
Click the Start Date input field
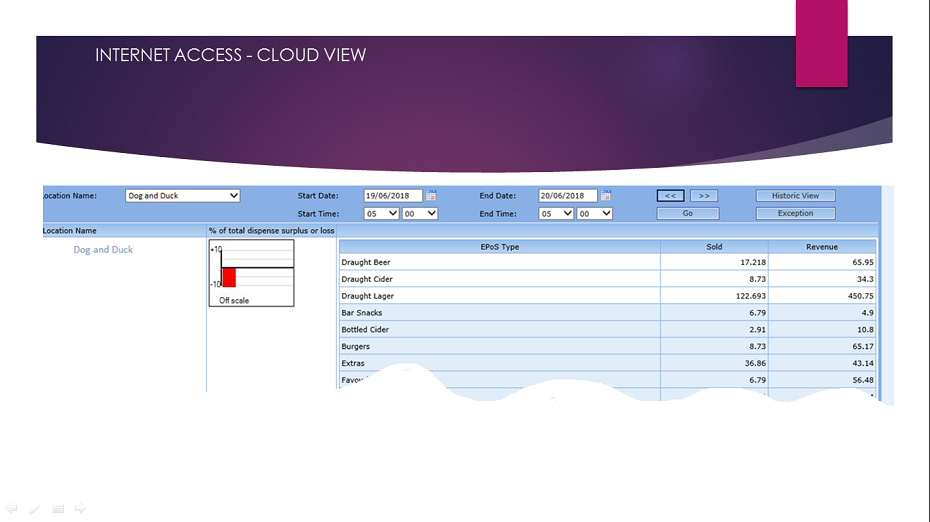pos(393,196)
